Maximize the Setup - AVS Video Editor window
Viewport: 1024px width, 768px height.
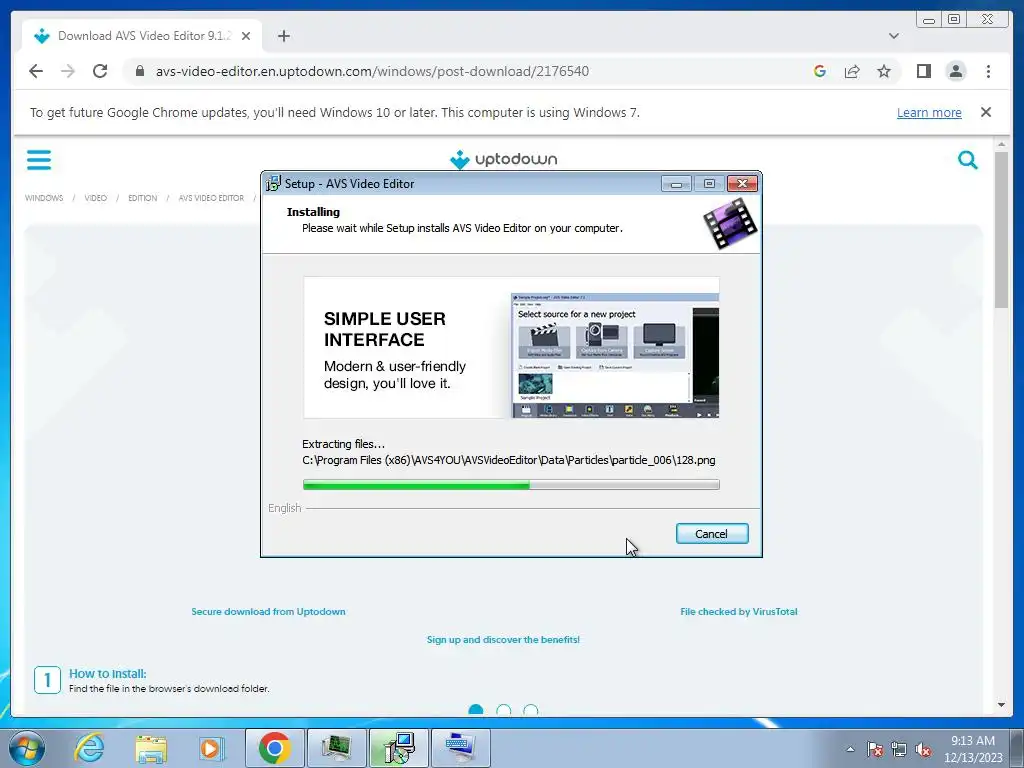(709, 184)
